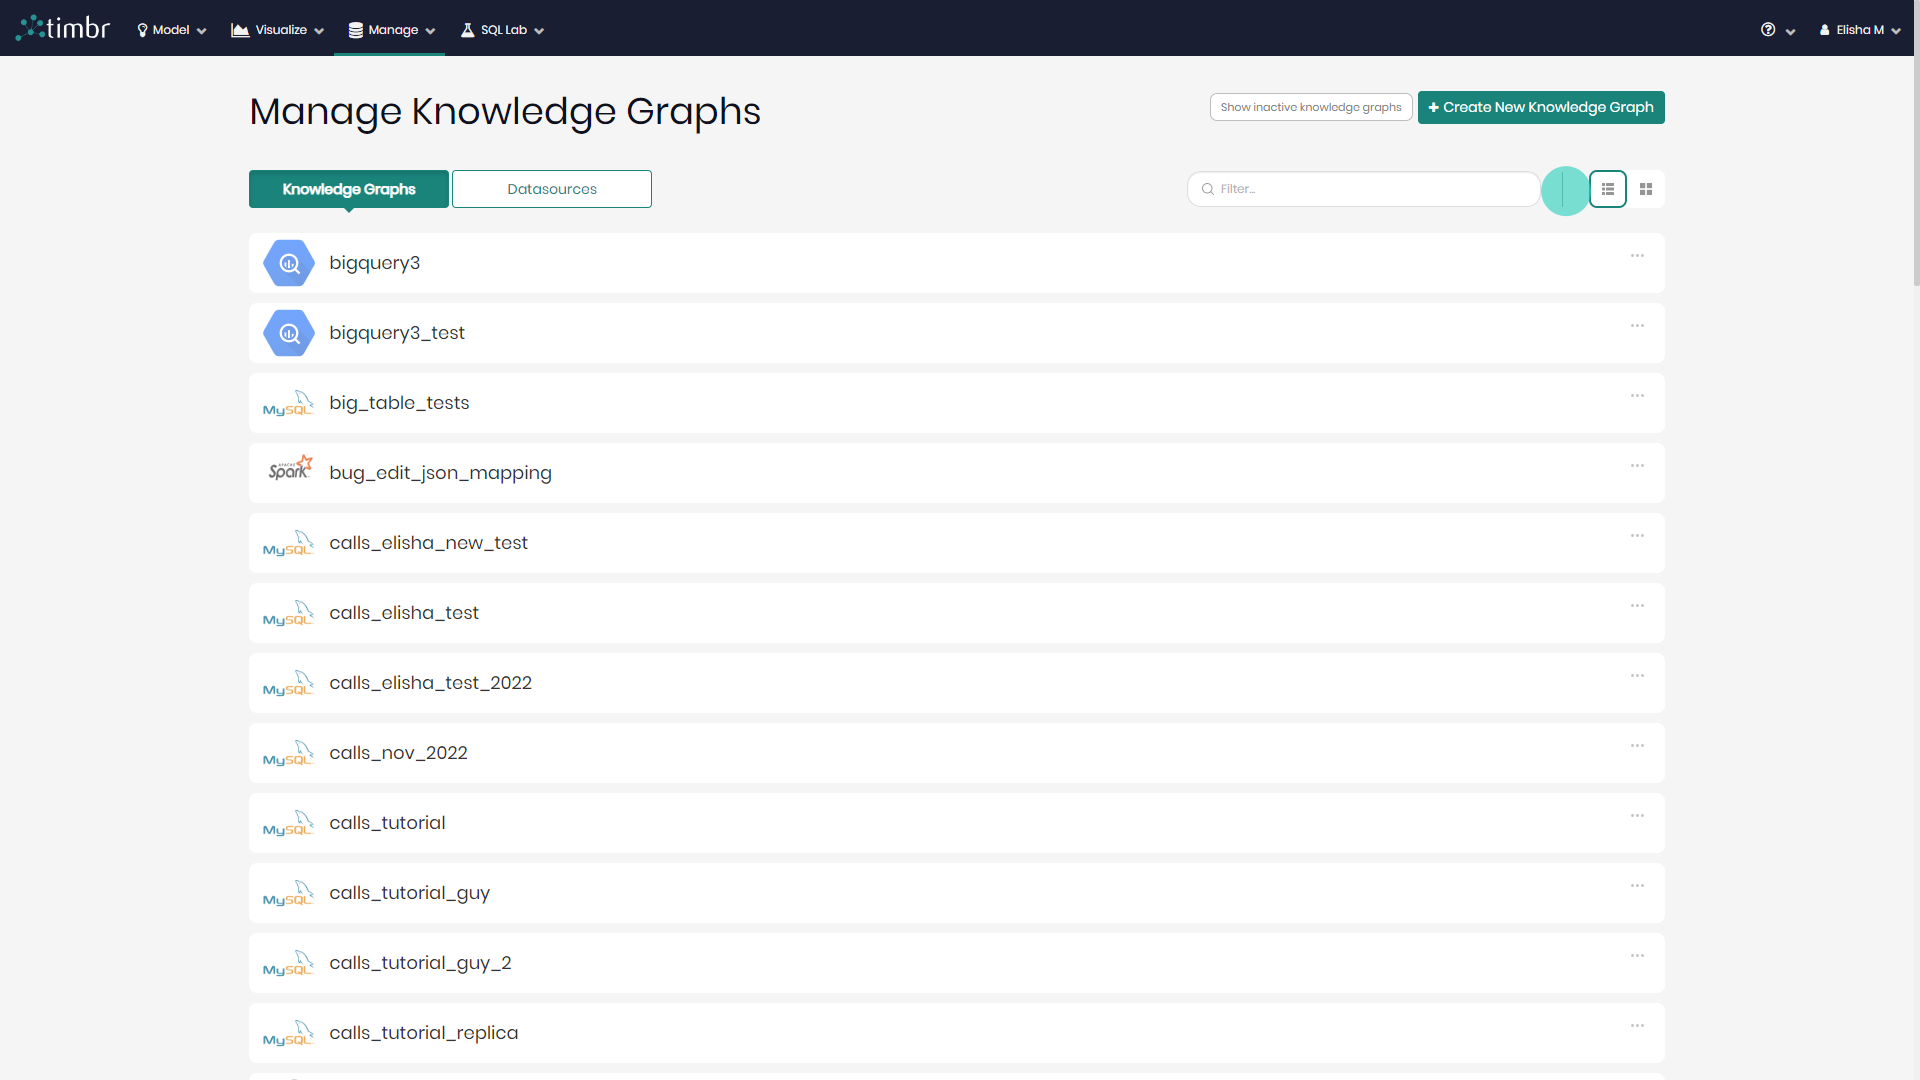Switch to the Datasources tab

(551, 189)
